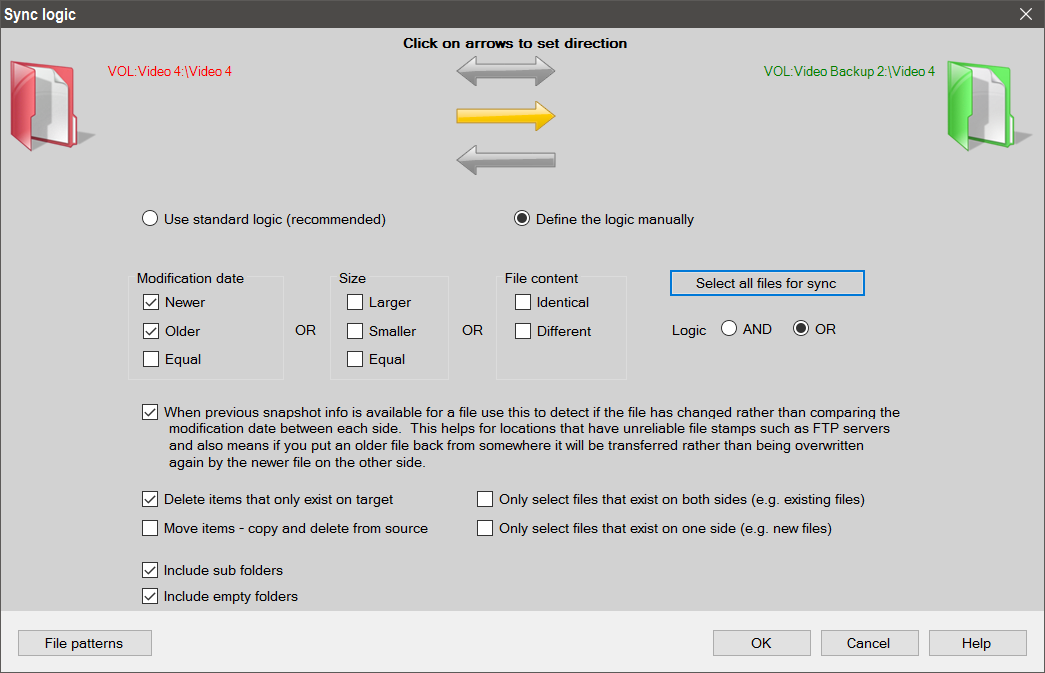The height and width of the screenshot is (673, 1045).
Task: Toggle 'Include sub folders' checkbox
Action: (151, 570)
